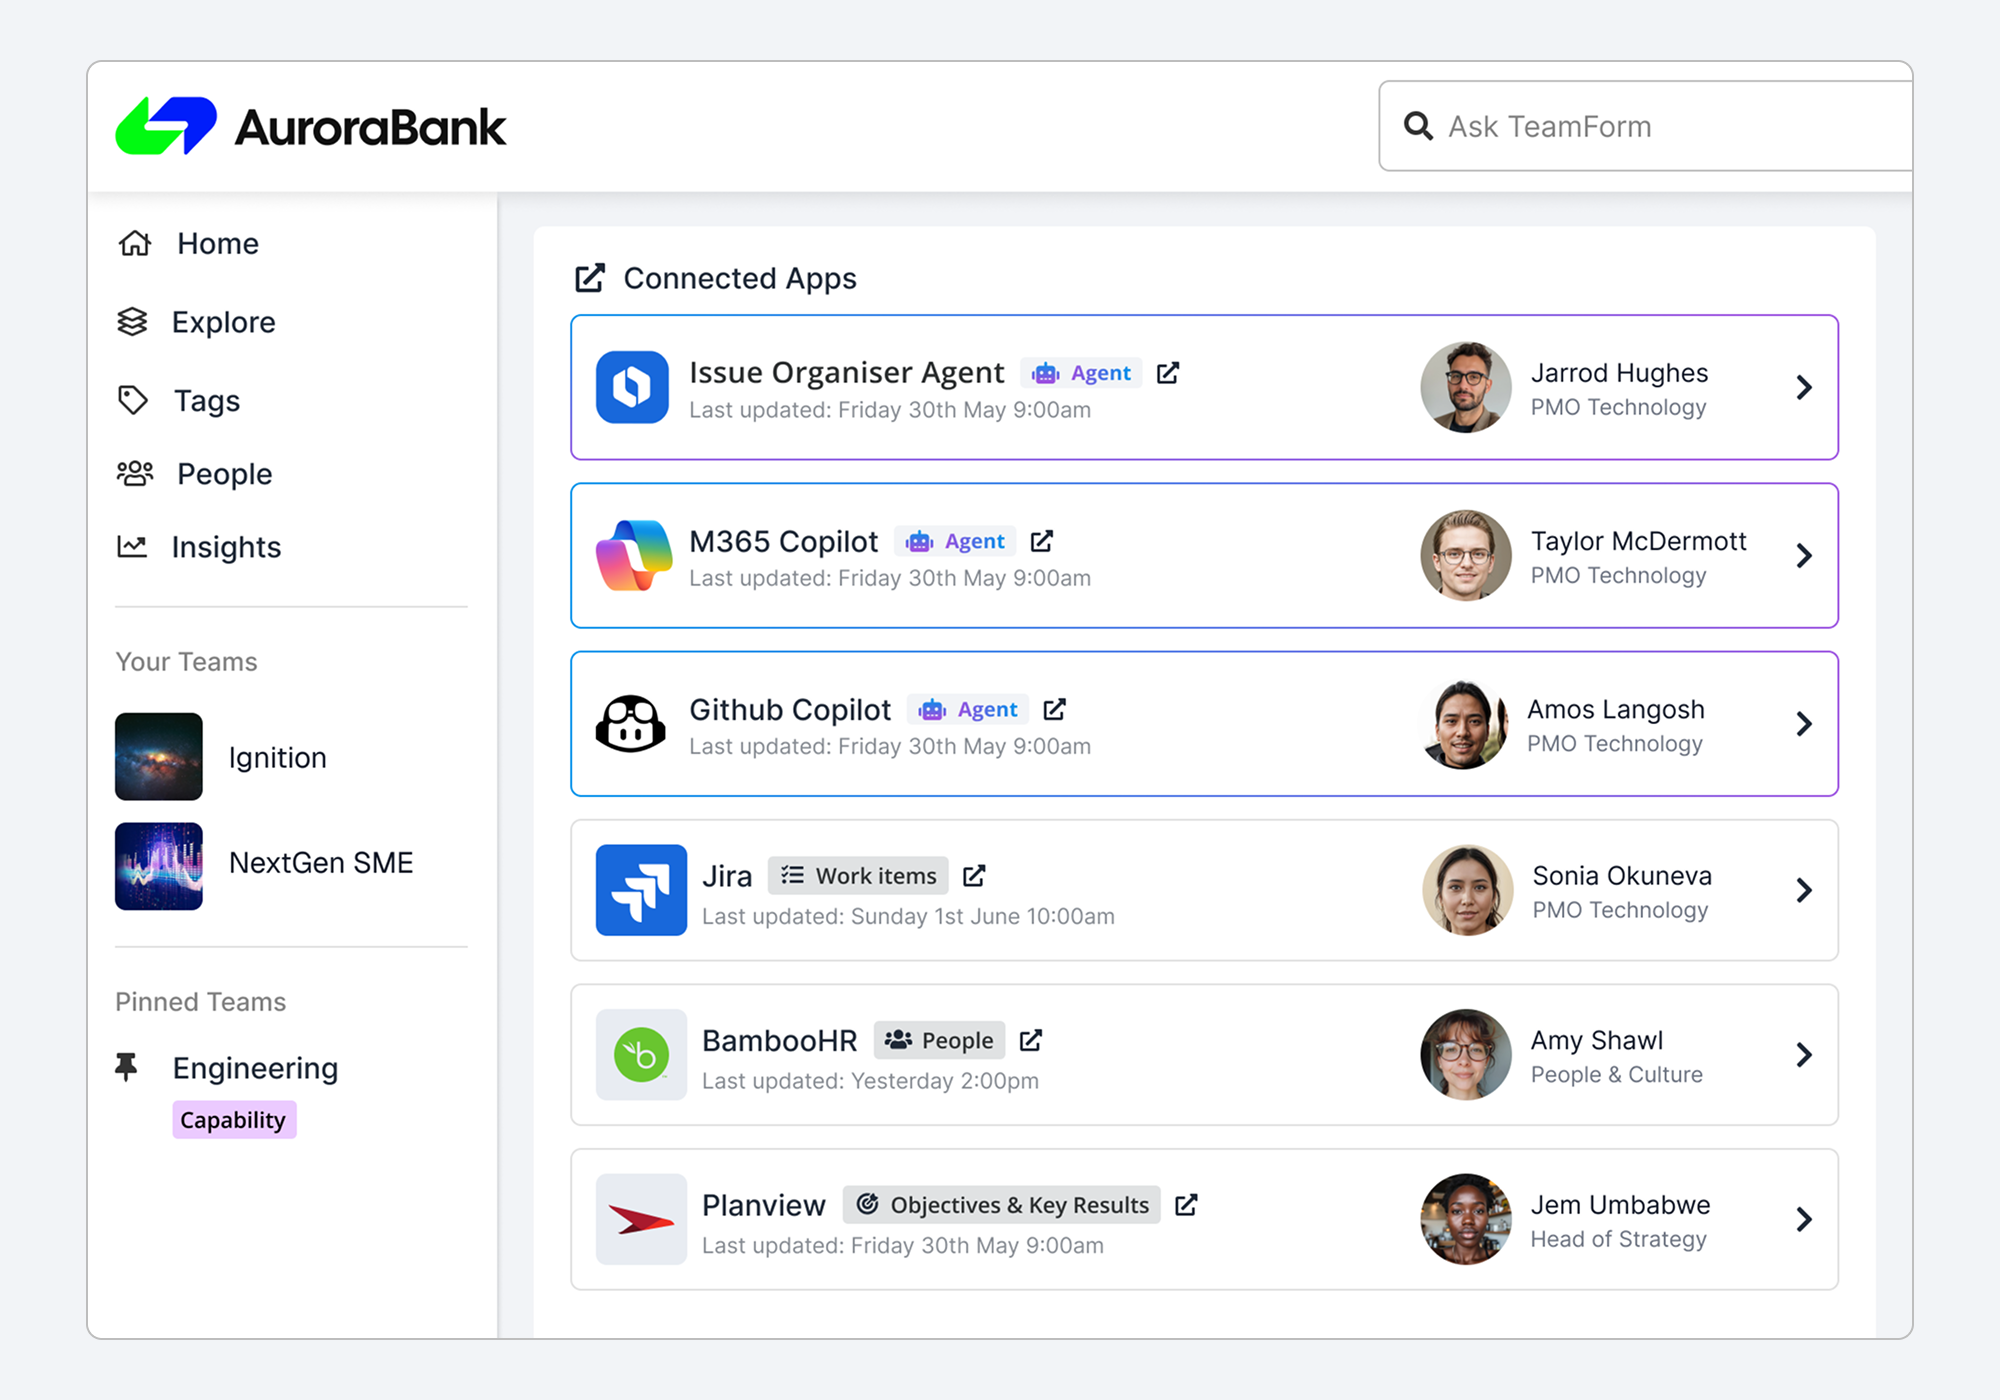Click the Work items badge on Jira
Image resolution: width=2000 pixels, height=1400 pixels.
(x=858, y=876)
